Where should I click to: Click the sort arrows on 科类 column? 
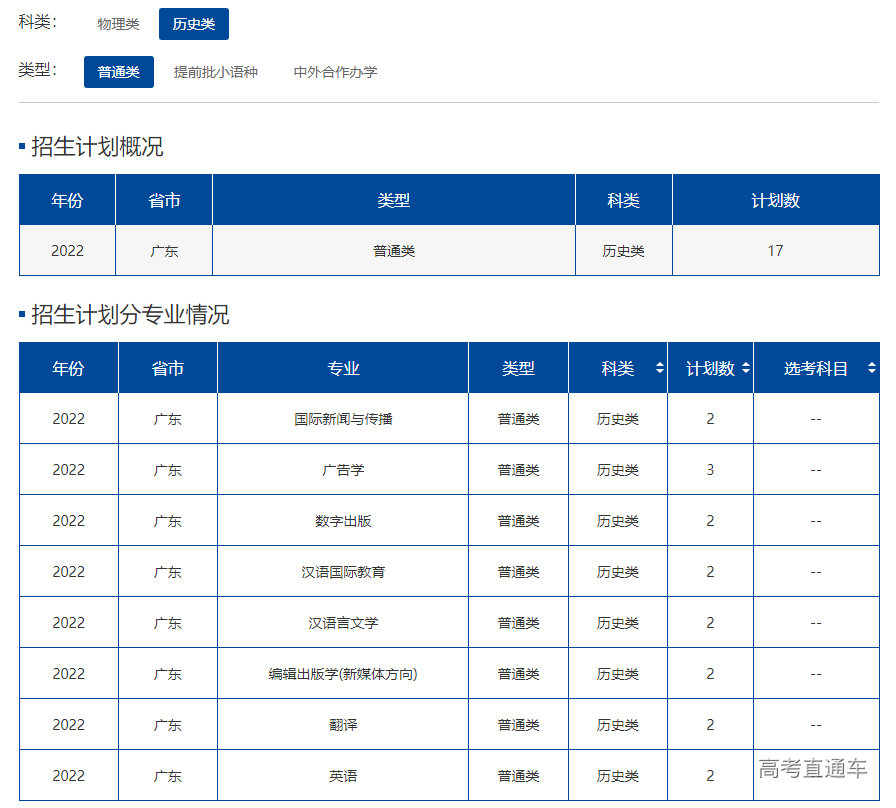pyautogui.click(x=660, y=368)
